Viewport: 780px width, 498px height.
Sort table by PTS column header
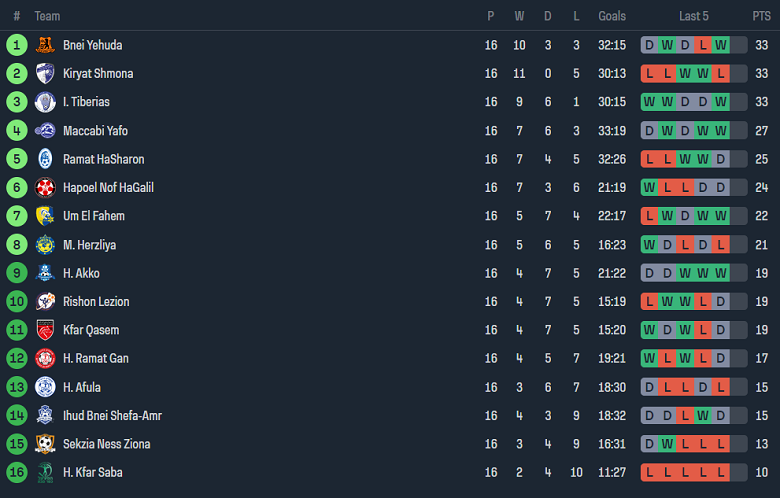761,16
